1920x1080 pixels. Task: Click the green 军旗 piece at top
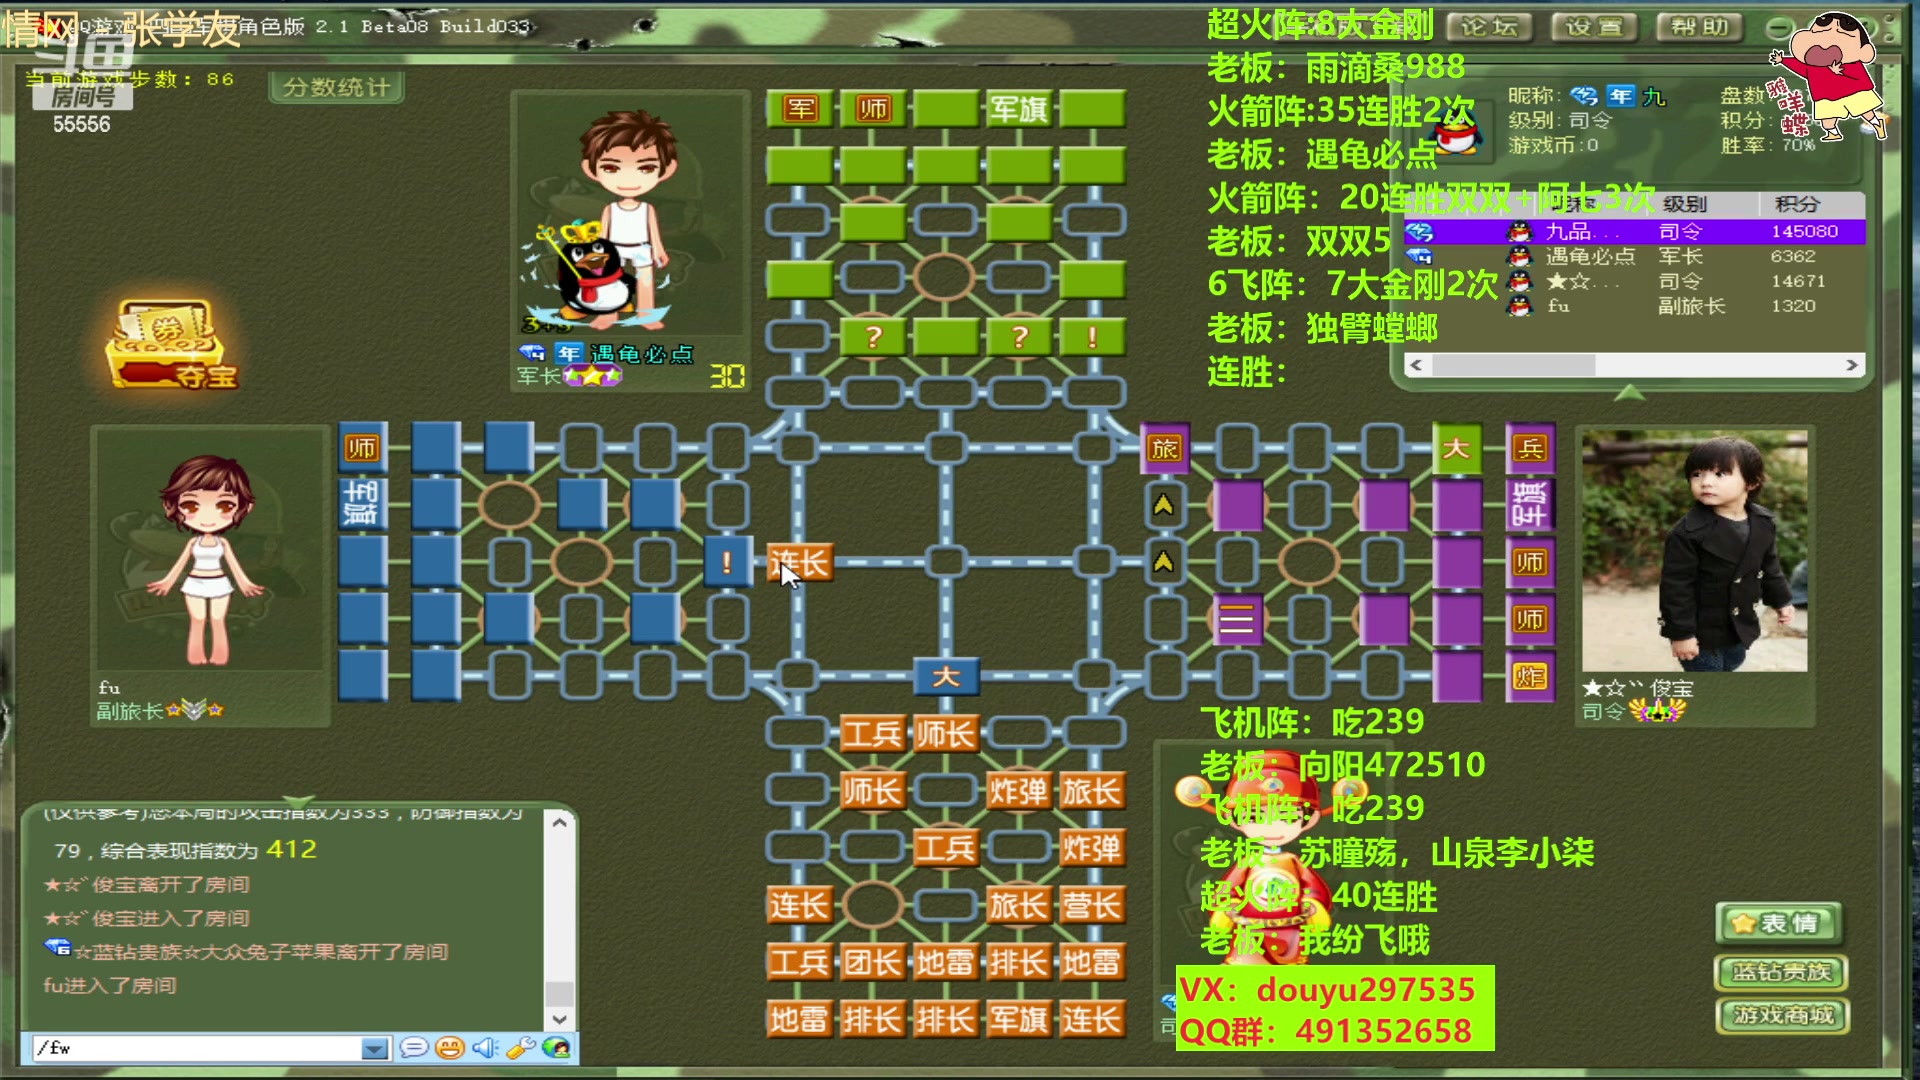coord(1019,108)
